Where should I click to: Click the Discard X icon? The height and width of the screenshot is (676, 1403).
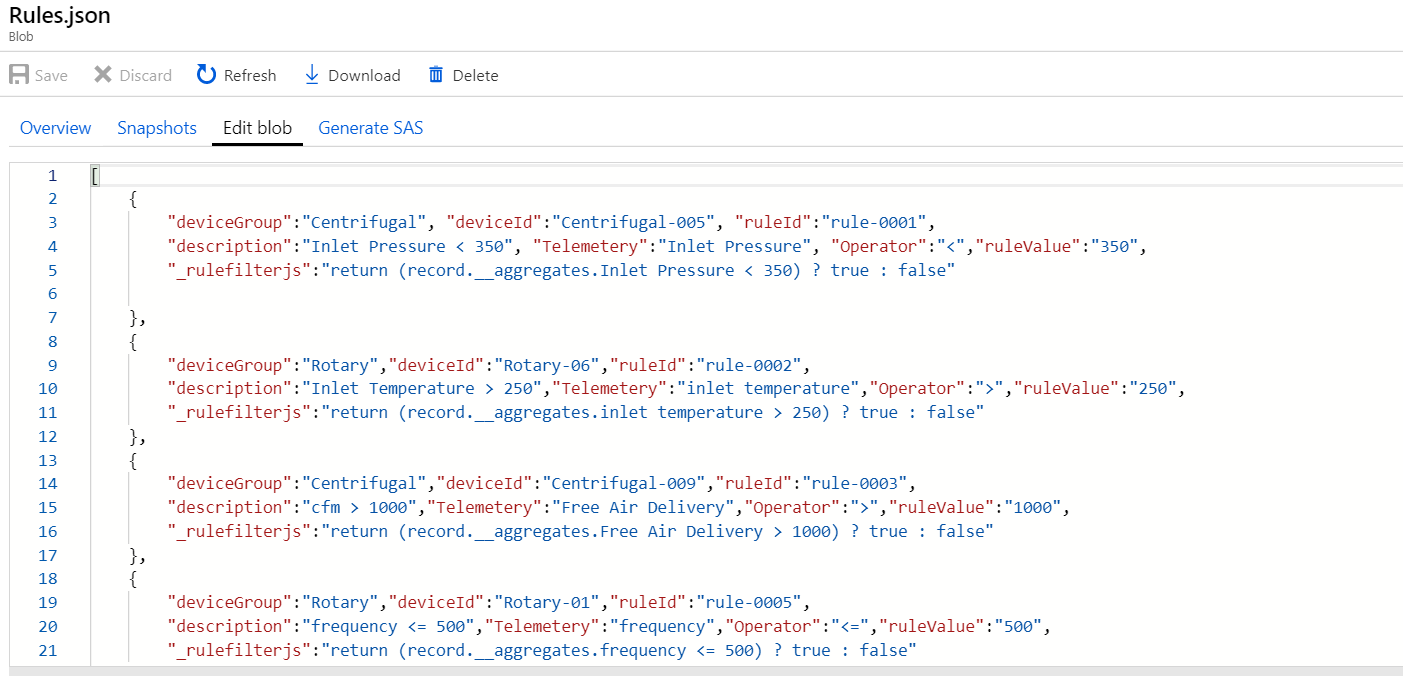[103, 75]
